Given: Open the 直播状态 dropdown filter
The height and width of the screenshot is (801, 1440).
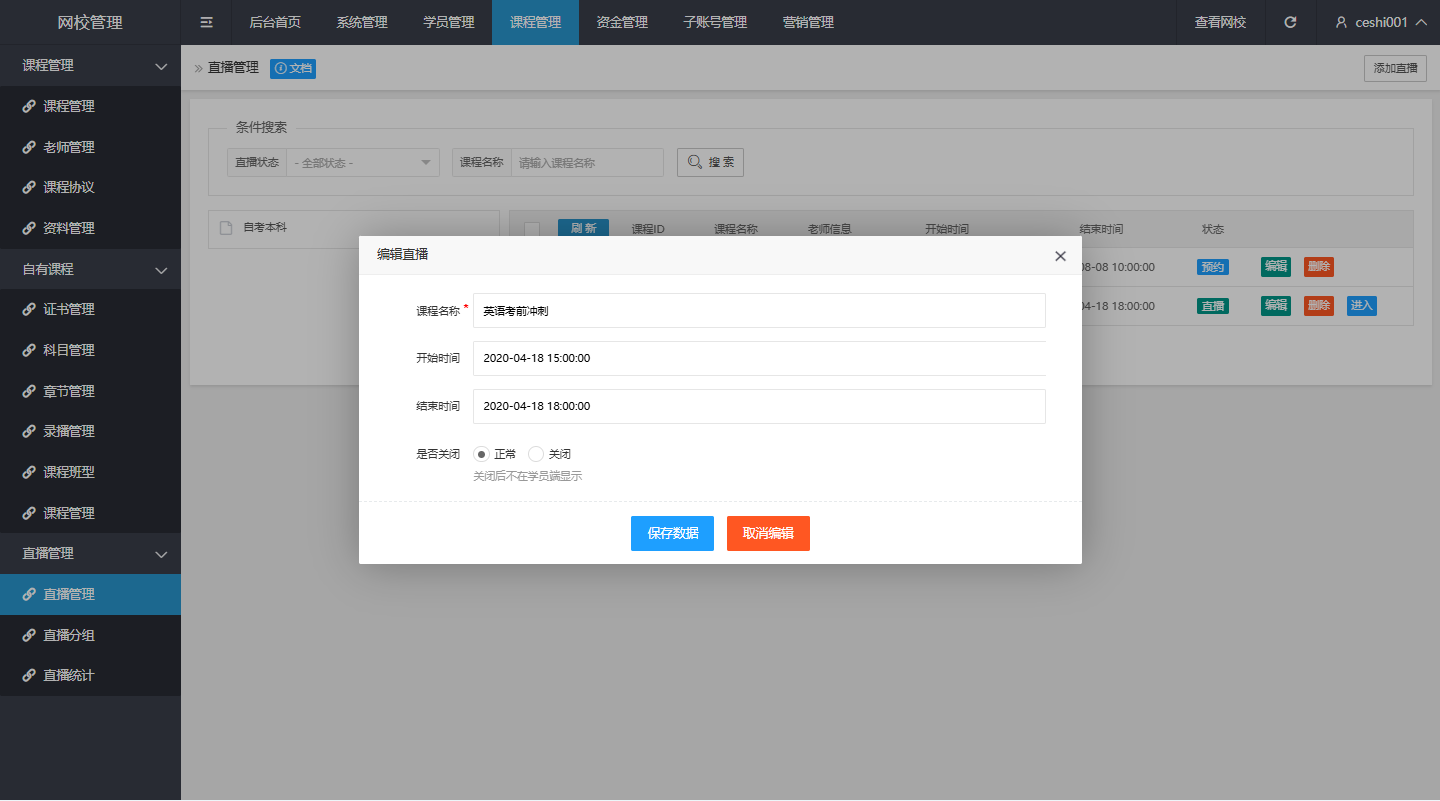Looking at the screenshot, I should click(x=362, y=163).
